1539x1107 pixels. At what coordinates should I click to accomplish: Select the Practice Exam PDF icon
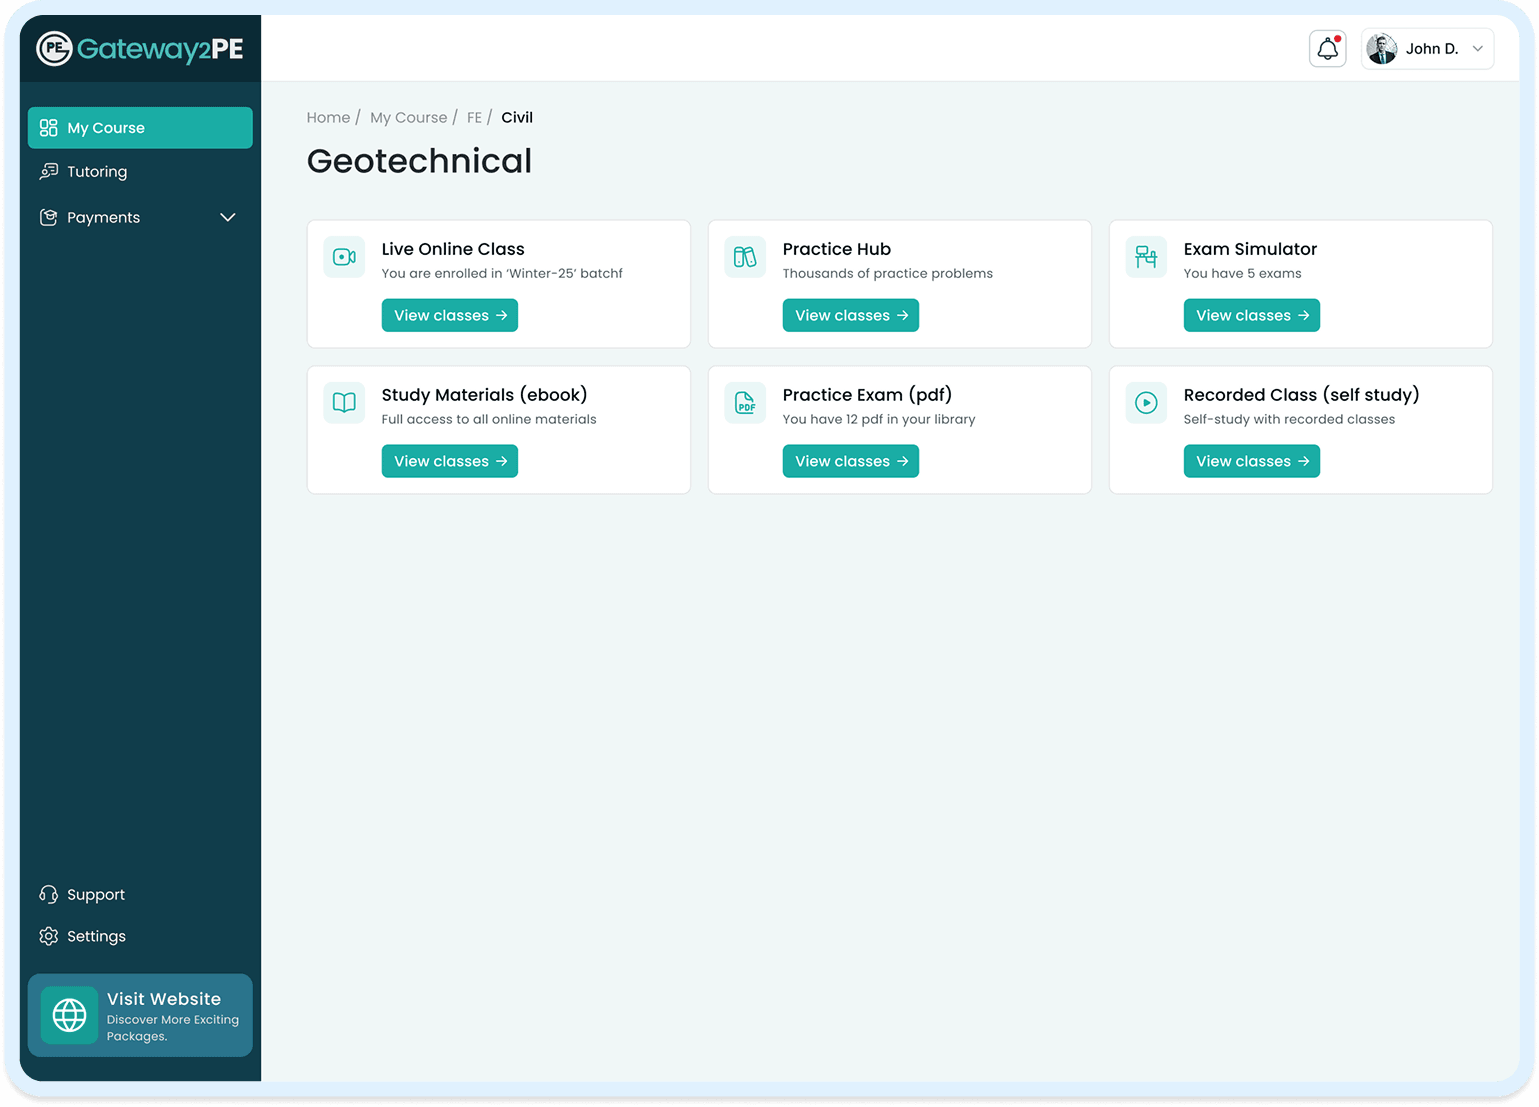744,403
